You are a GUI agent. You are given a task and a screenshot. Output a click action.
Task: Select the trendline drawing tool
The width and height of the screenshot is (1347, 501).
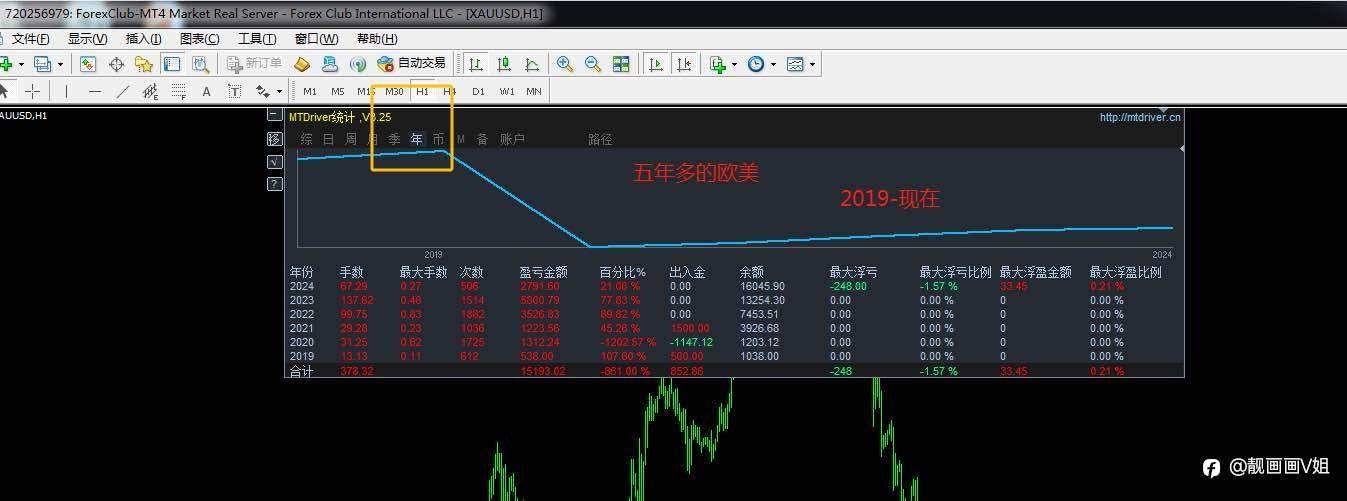[123, 91]
